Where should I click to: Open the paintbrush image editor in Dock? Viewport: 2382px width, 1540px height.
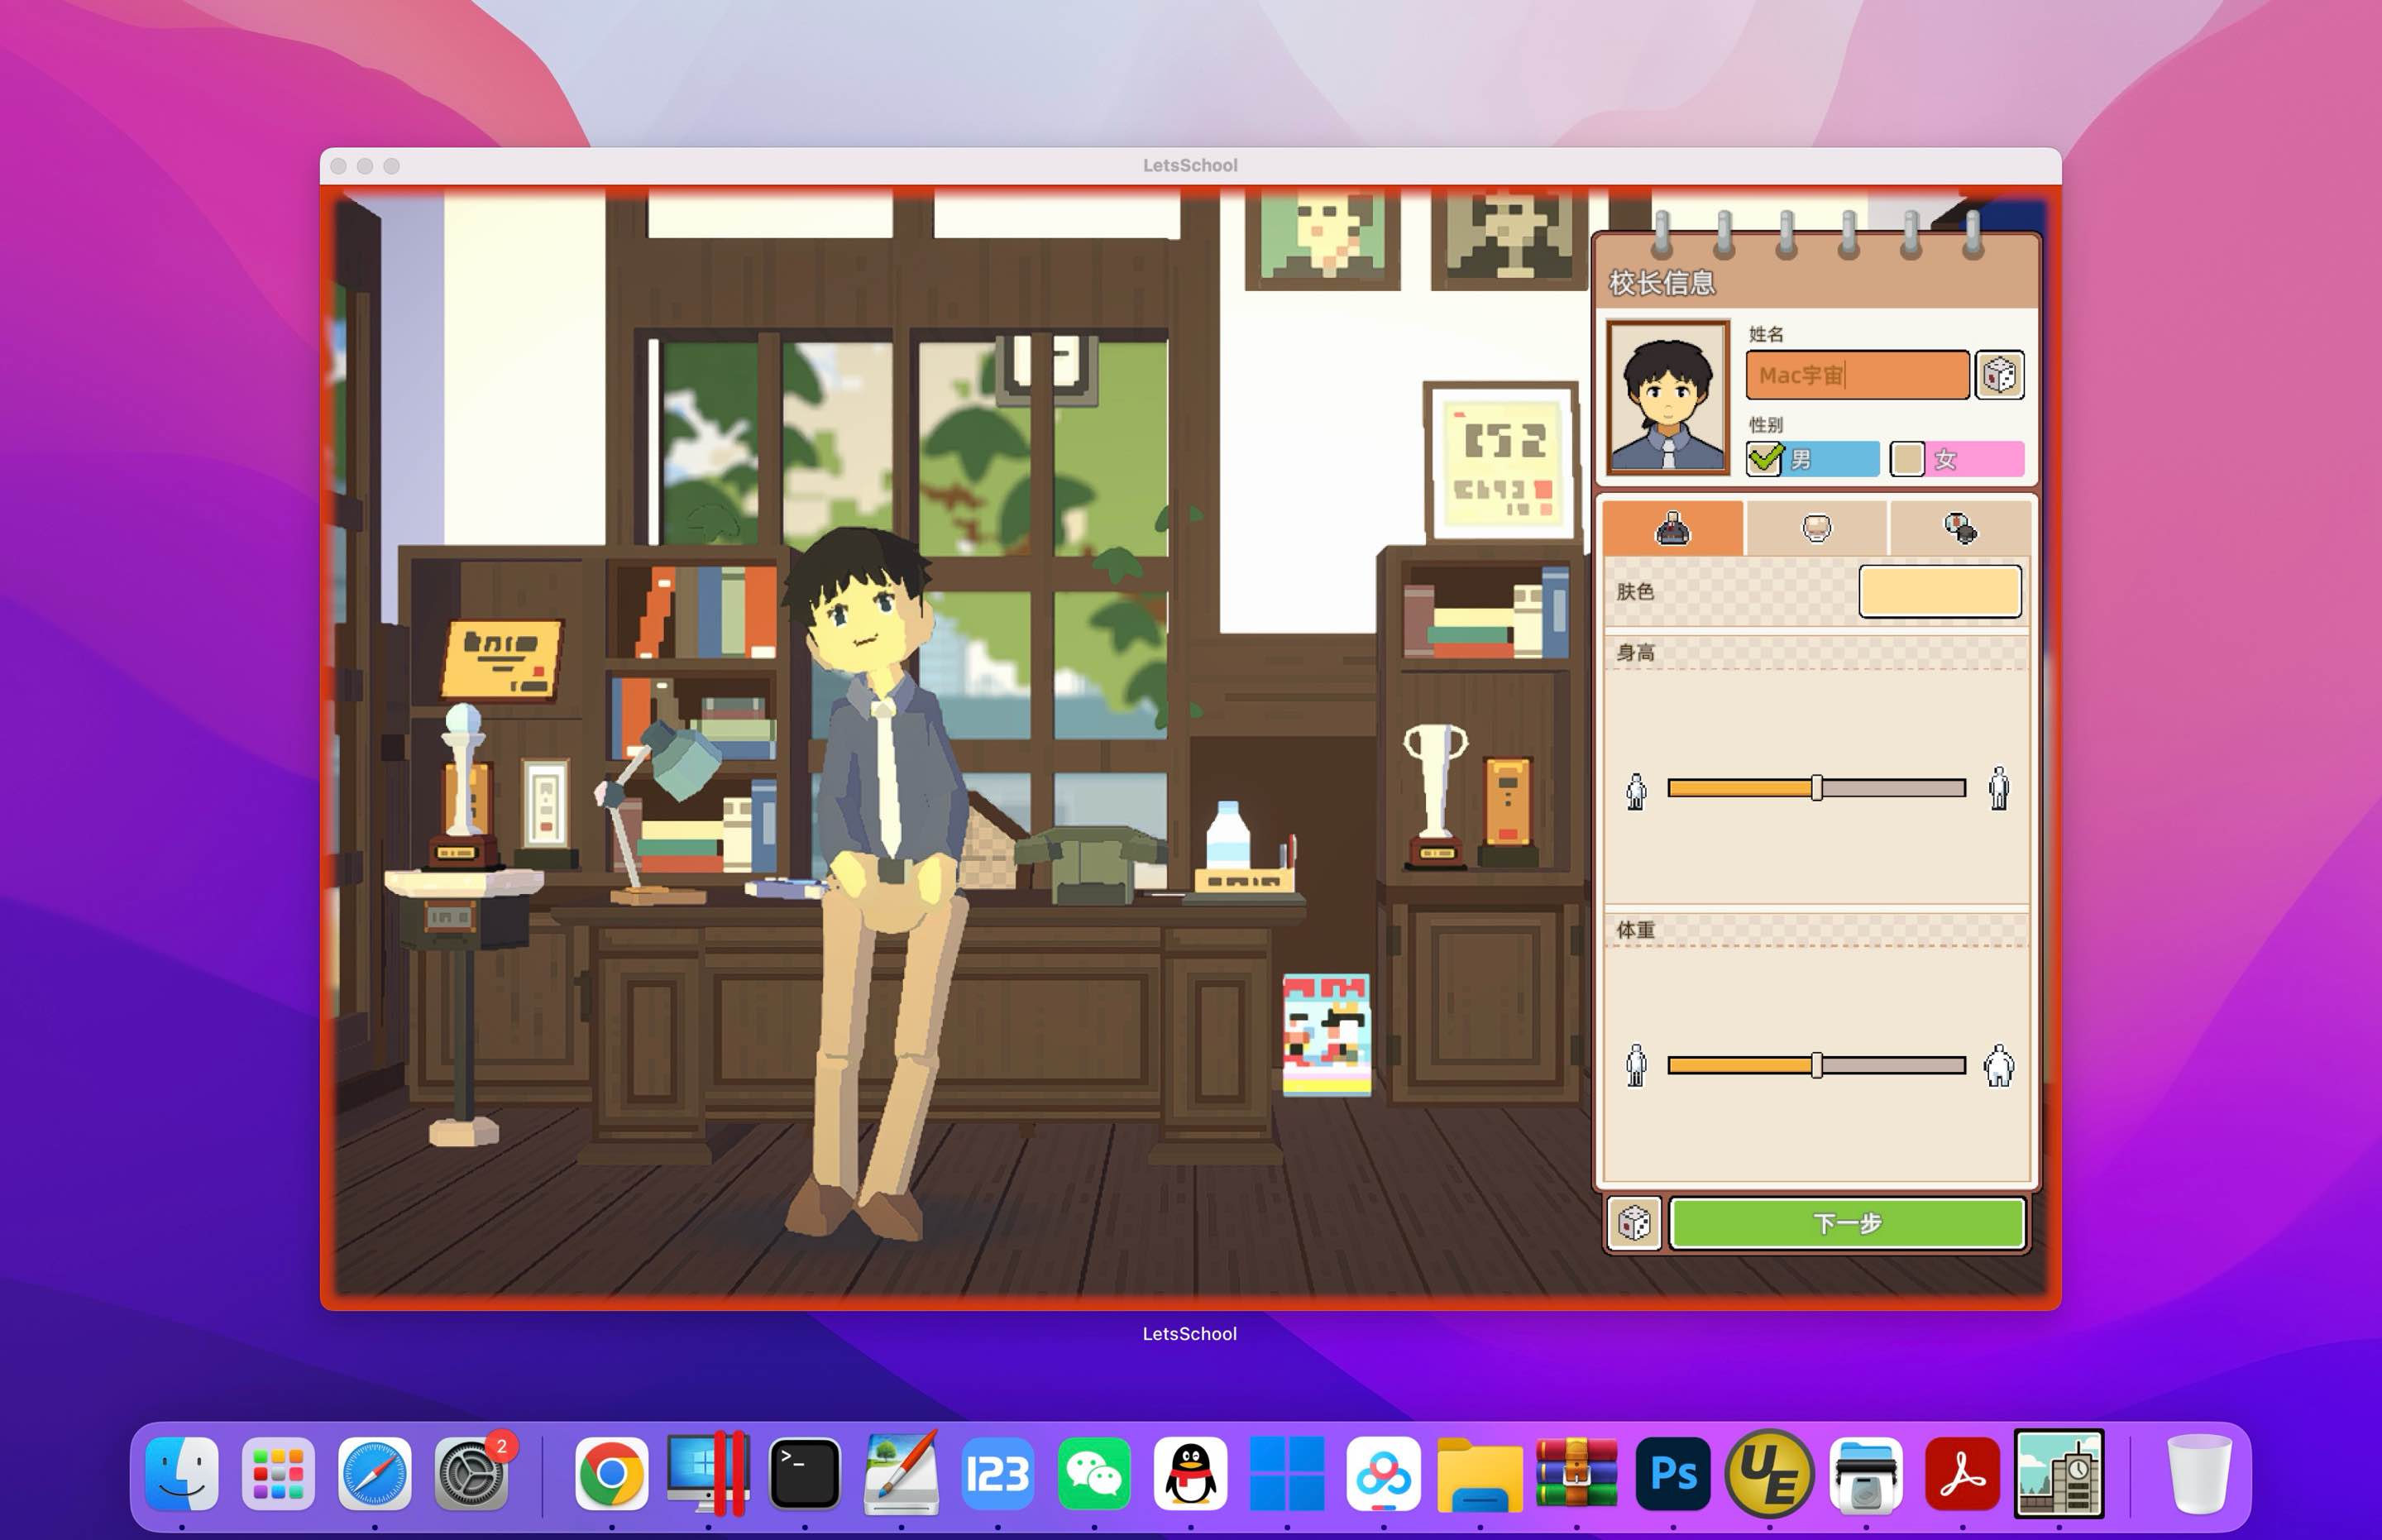click(x=901, y=1473)
